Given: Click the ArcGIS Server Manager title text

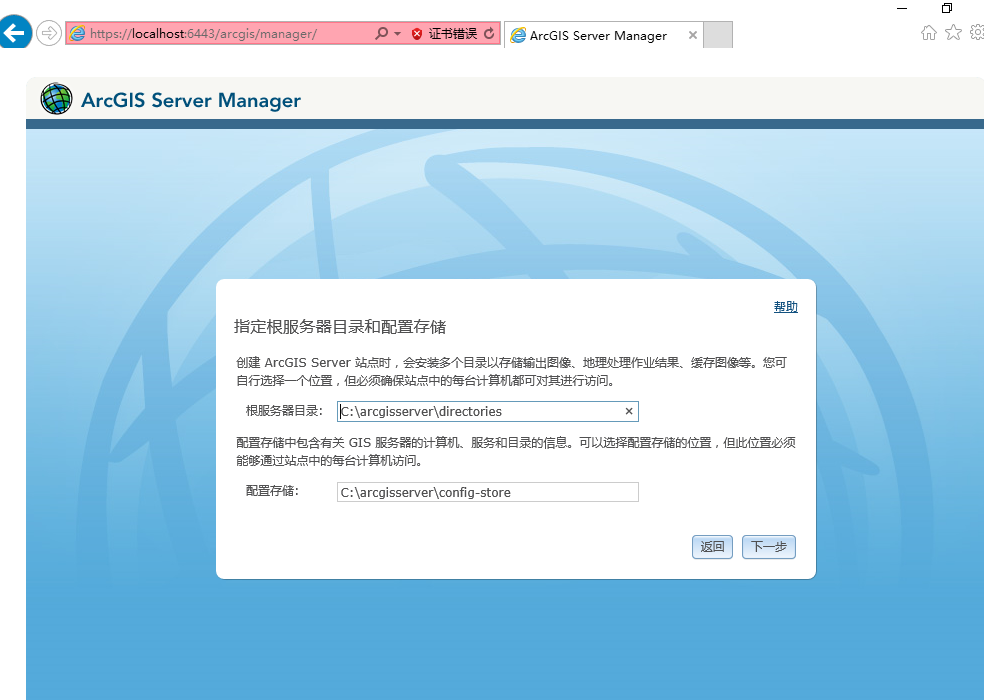Looking at the screenshot, I should [x=191, y=100].
